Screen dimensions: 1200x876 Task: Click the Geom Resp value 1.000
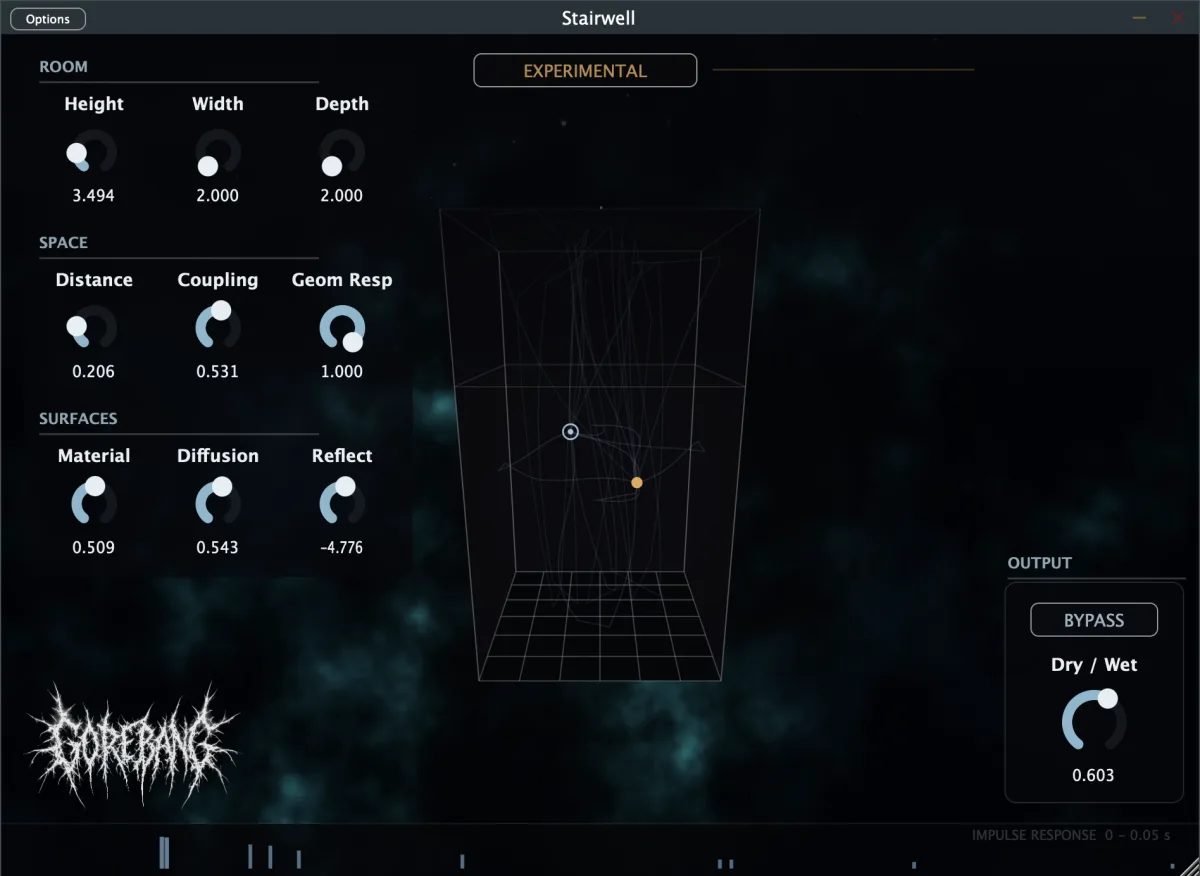342,372
